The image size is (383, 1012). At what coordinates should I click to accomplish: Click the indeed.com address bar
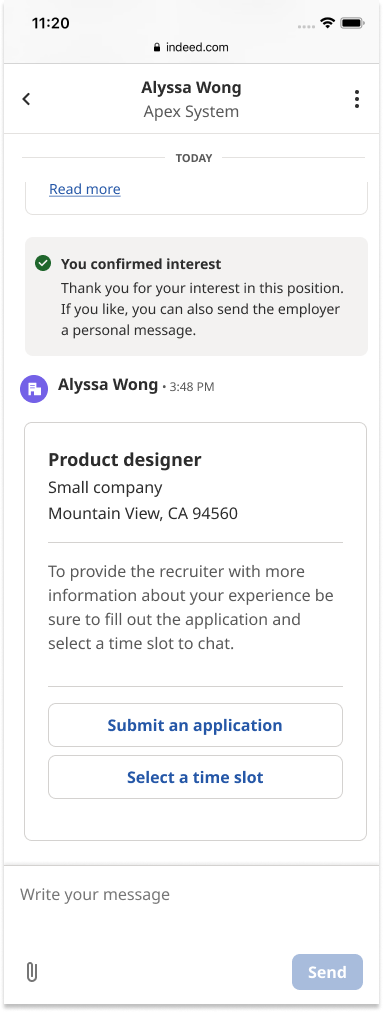click(191, 47)
